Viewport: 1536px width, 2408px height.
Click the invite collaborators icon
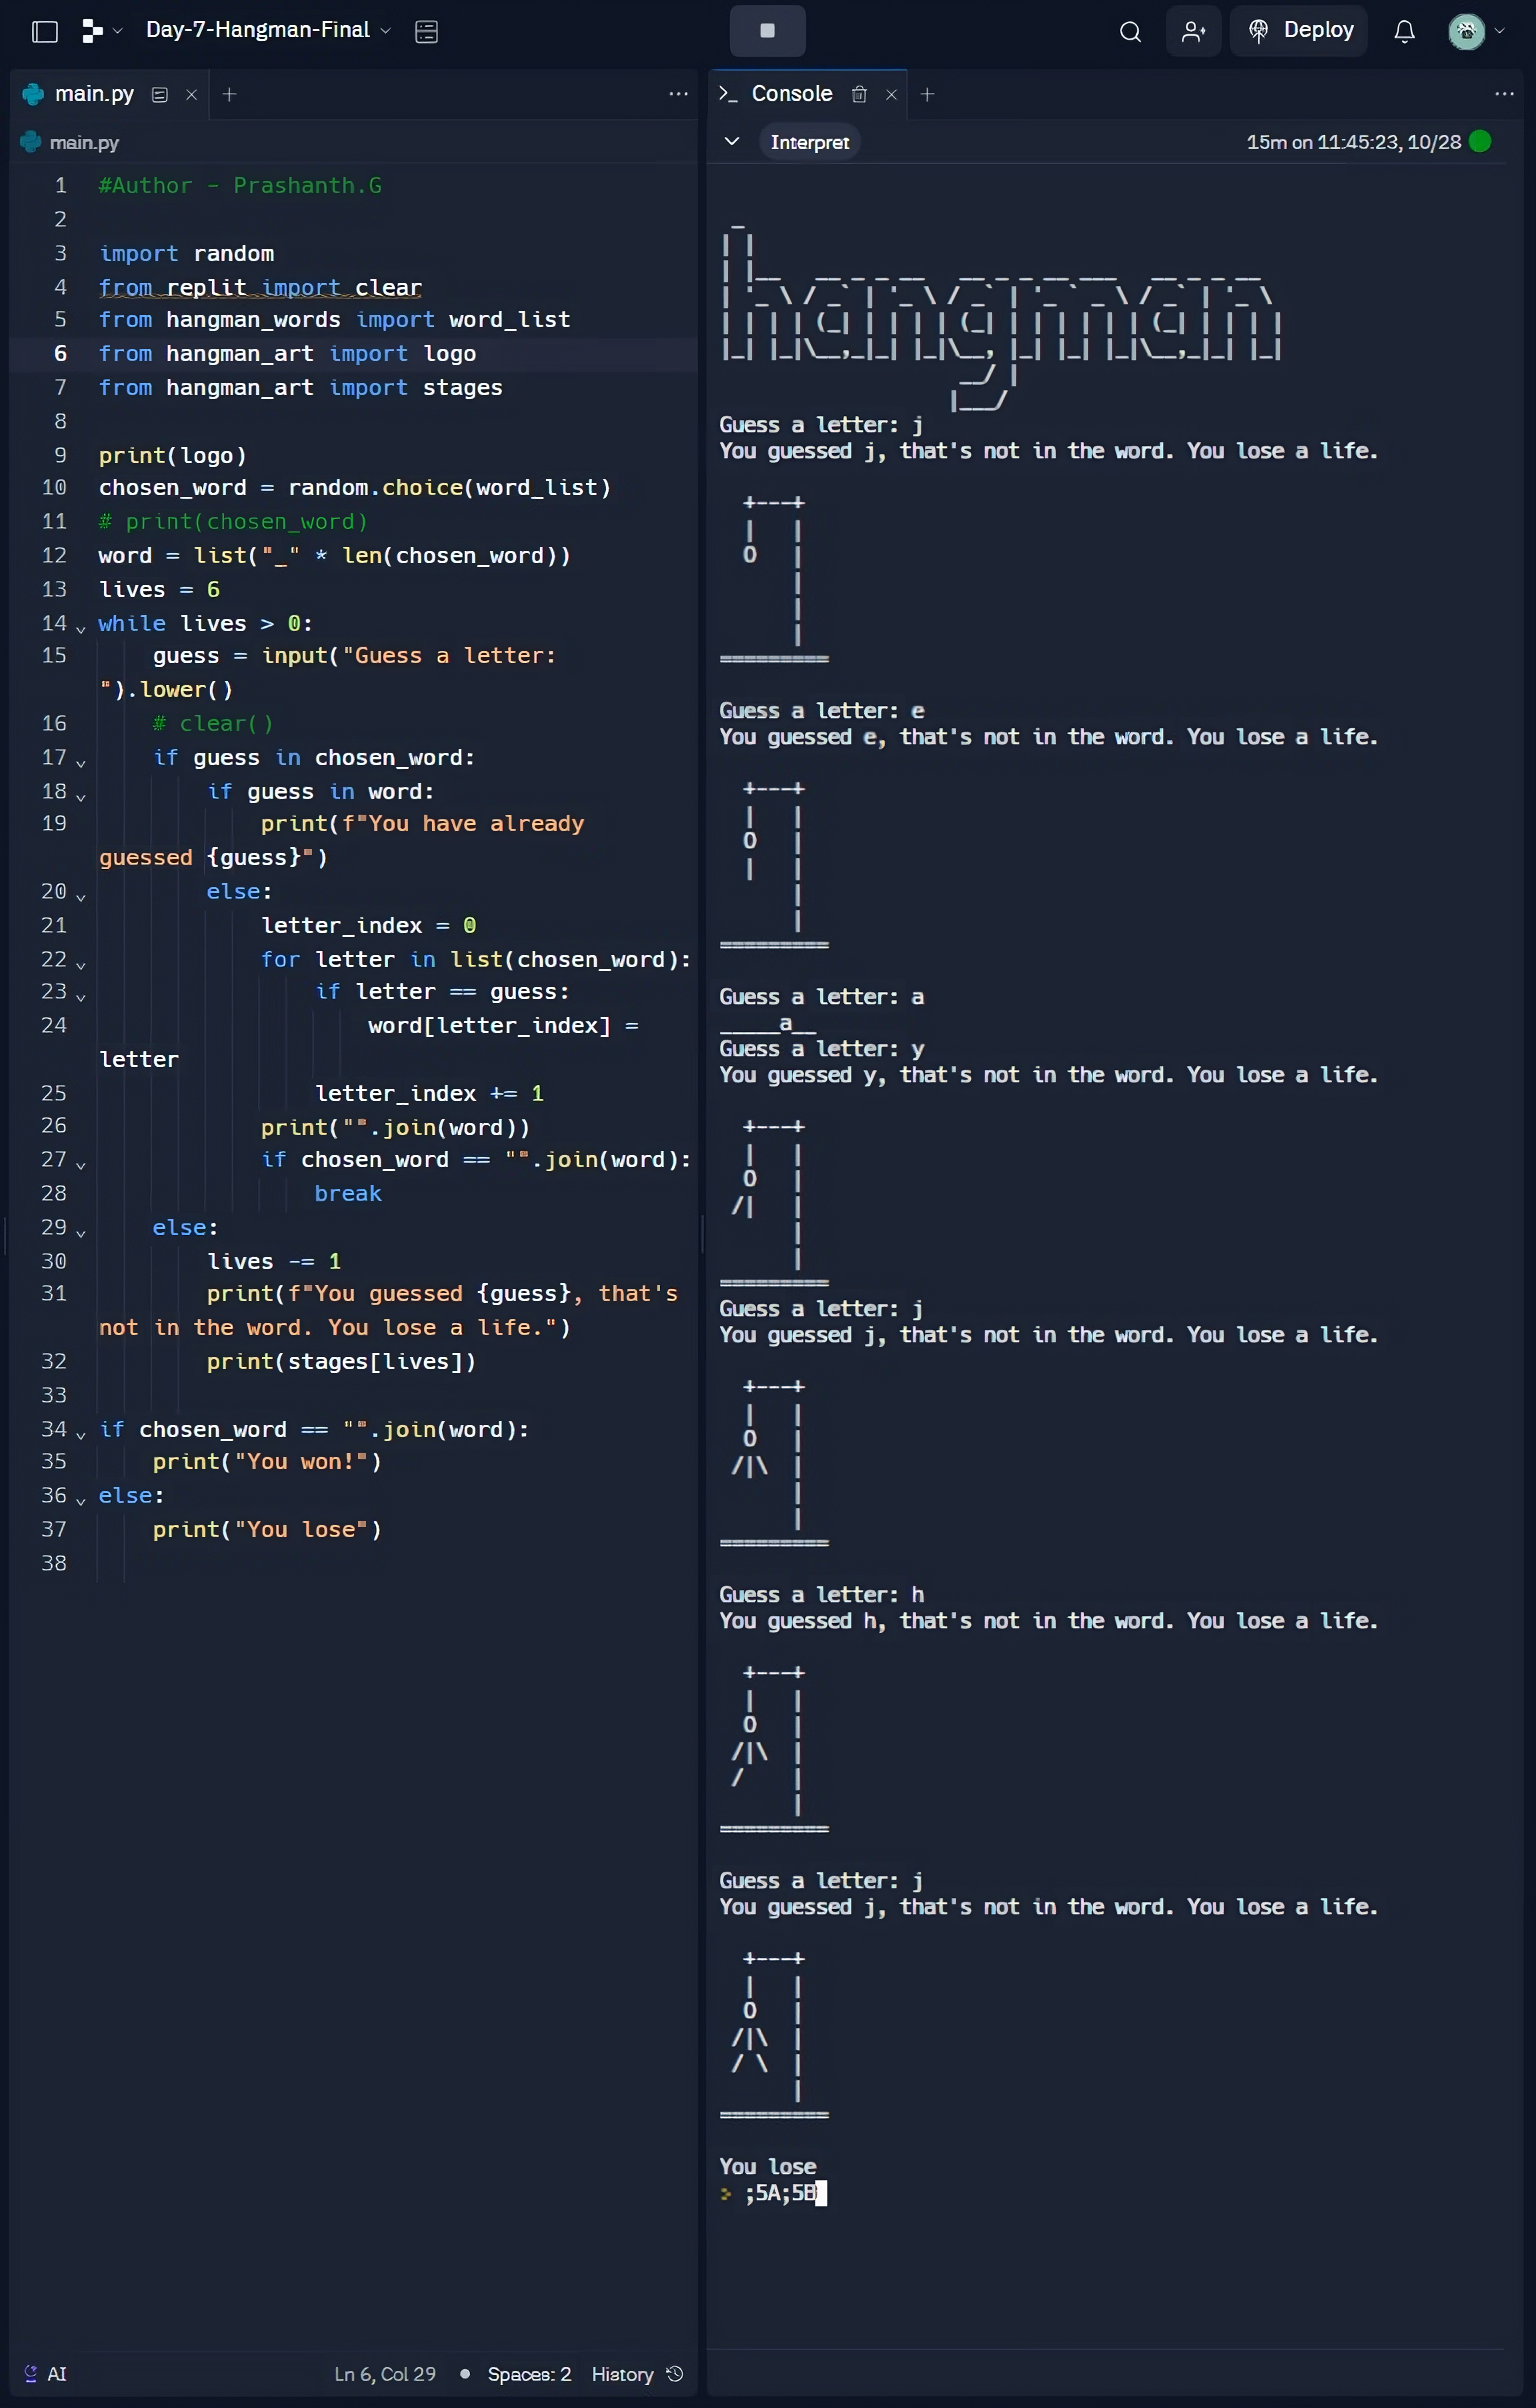click(1193, 31)
